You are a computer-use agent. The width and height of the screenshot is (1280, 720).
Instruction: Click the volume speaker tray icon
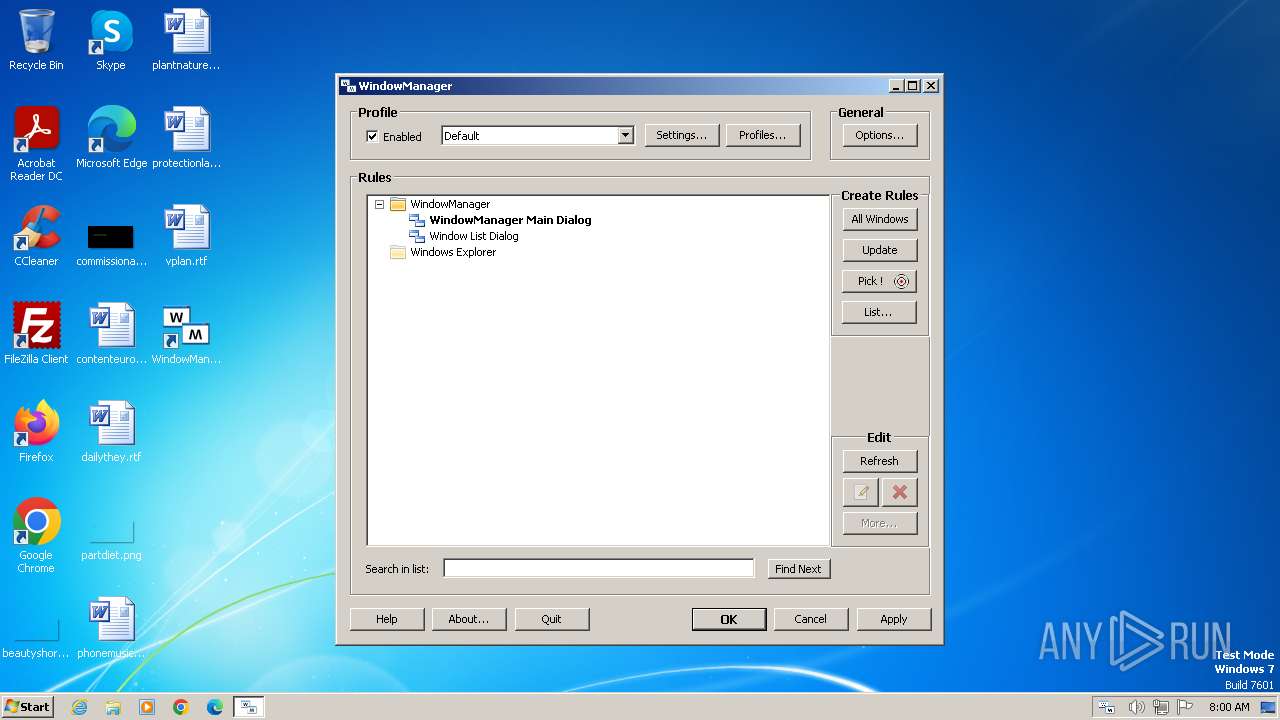coord(1136,707)
